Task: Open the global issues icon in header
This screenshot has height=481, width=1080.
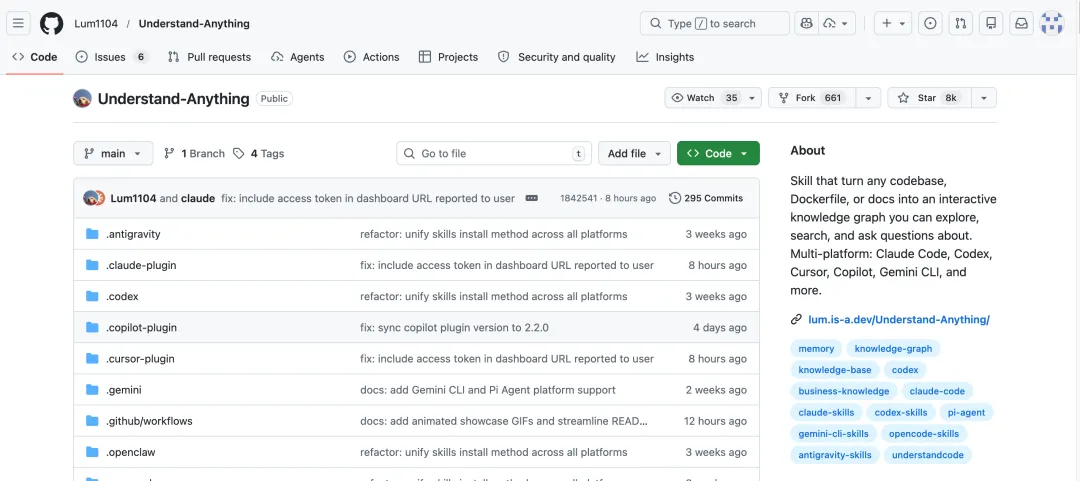Action: (x=930, y=23)
